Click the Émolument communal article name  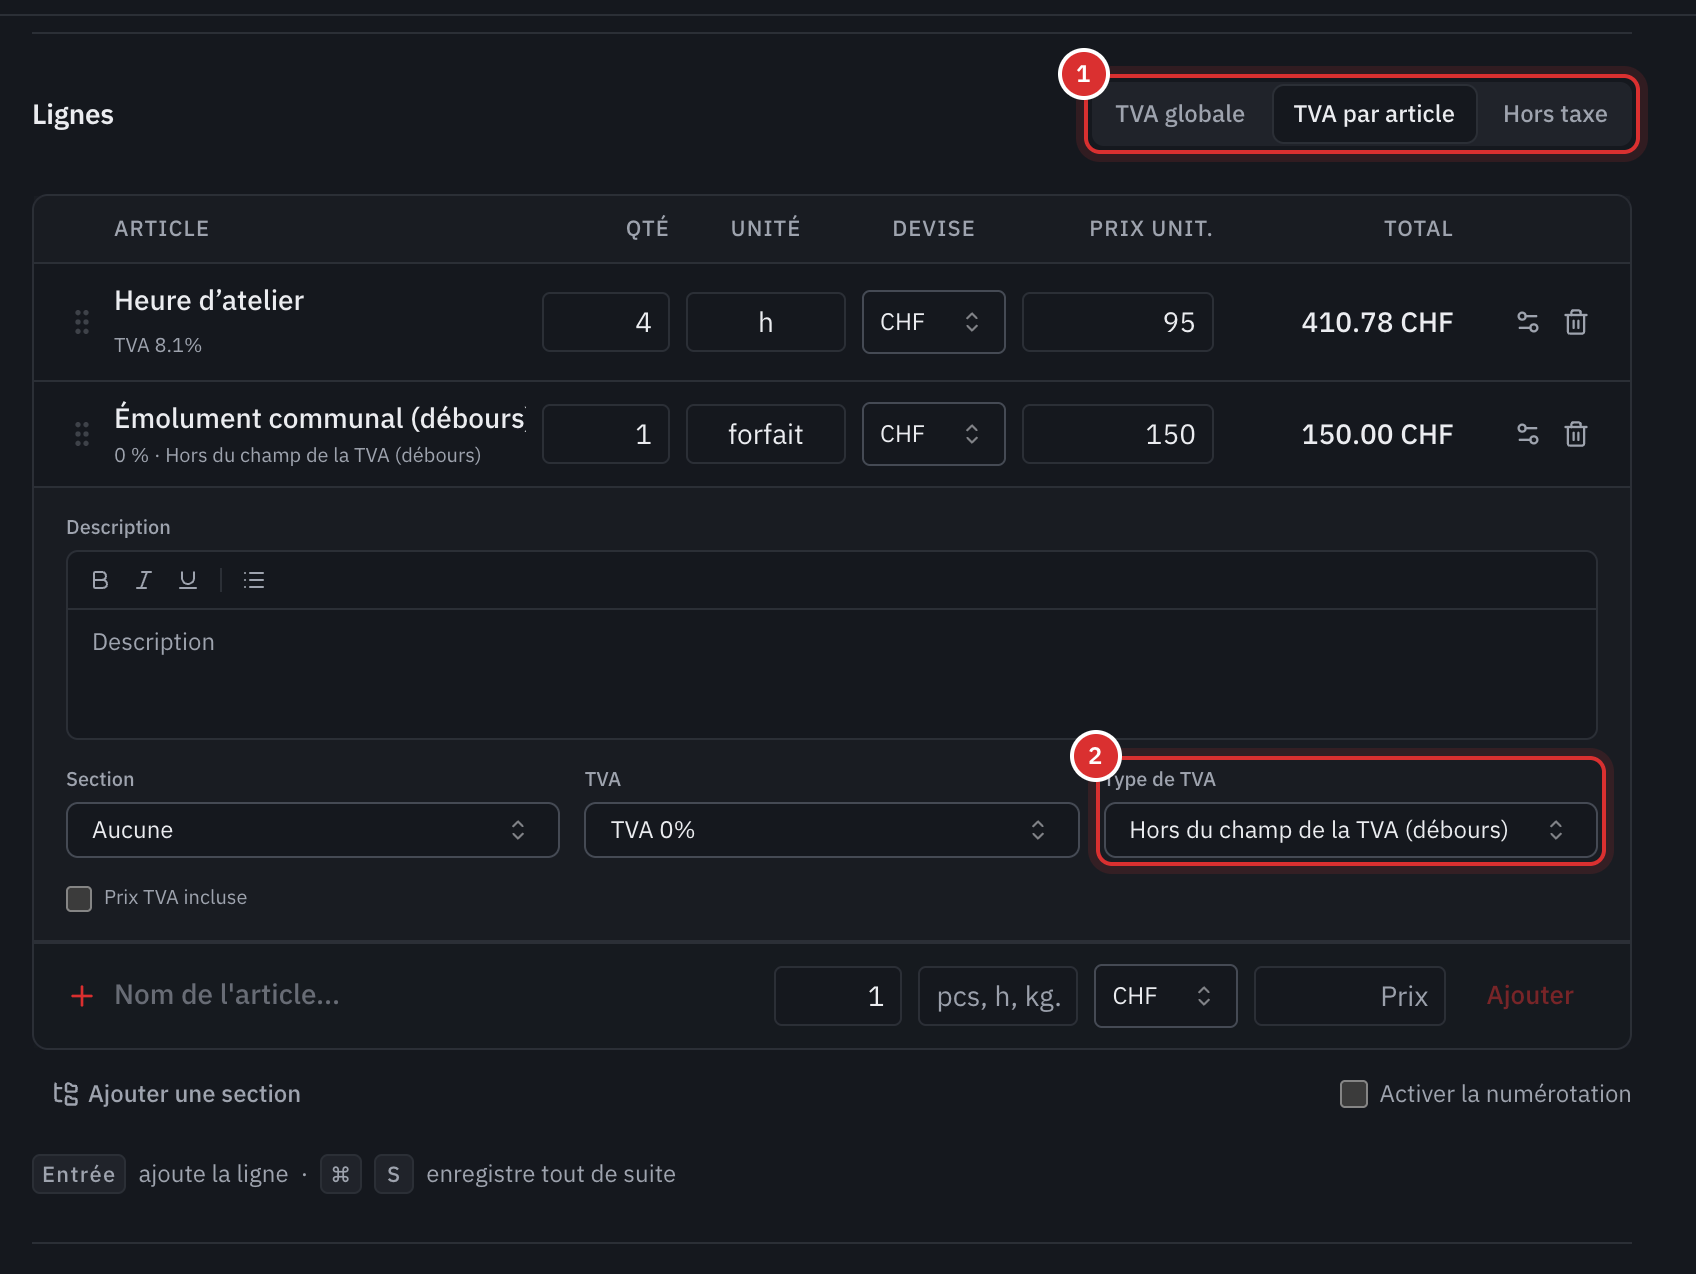320,418
